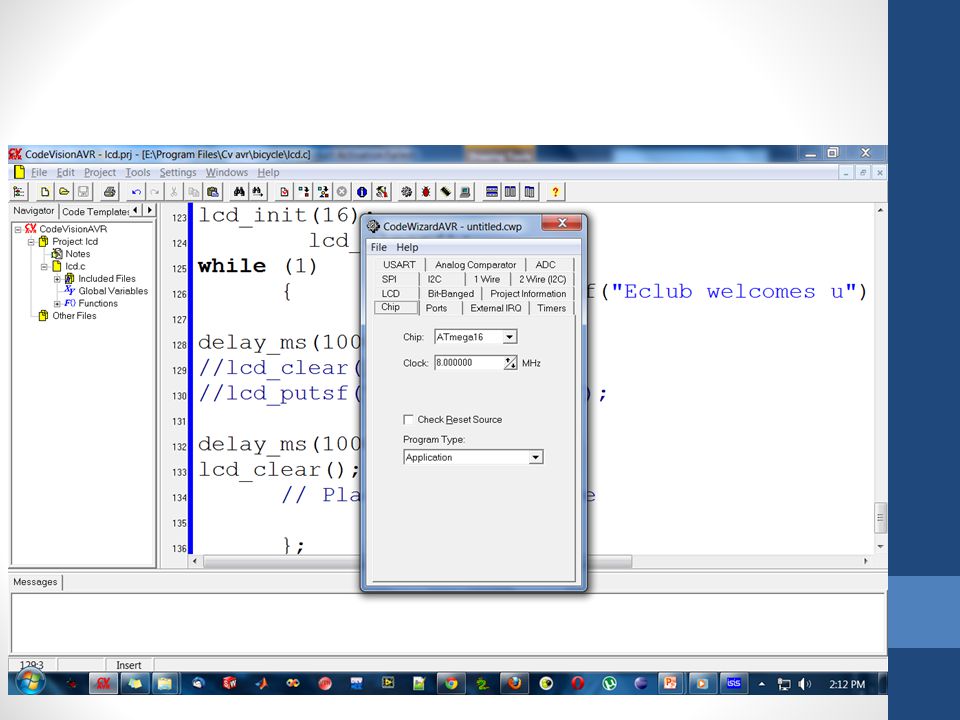Open Find with the binoculars icon
The image size is (960, 720).
pyautogui.click(x=239, y=192)
